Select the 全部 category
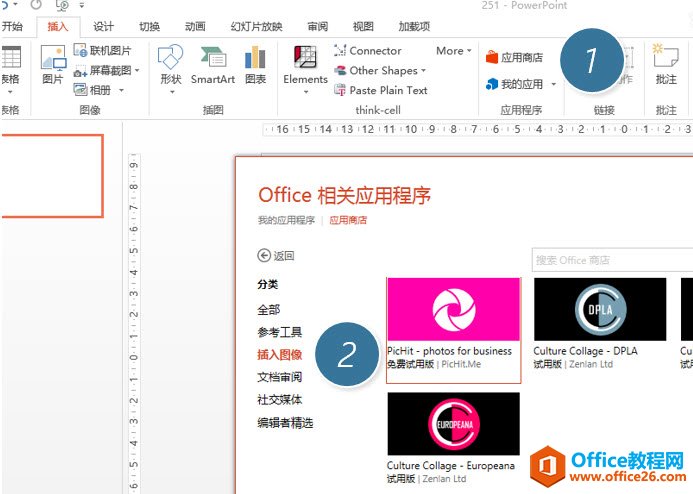693x494 pixels. click(x=269, y=309)
